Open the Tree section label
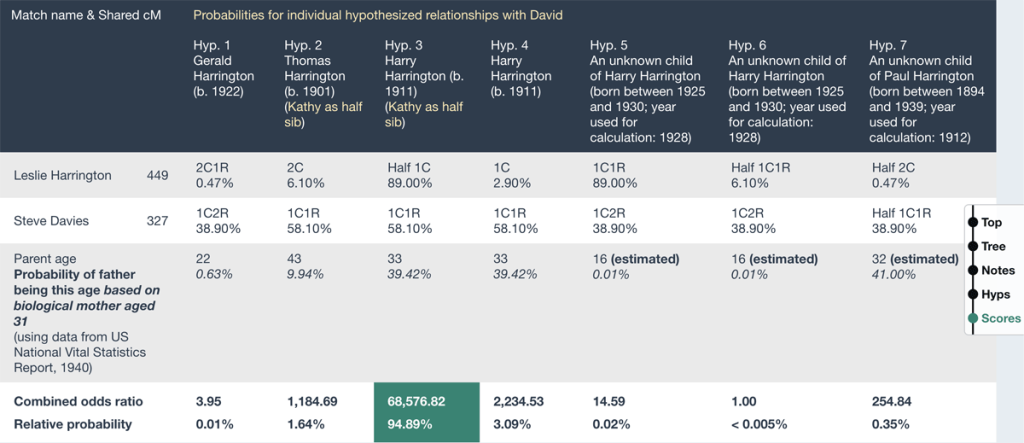 coord(993,246)
